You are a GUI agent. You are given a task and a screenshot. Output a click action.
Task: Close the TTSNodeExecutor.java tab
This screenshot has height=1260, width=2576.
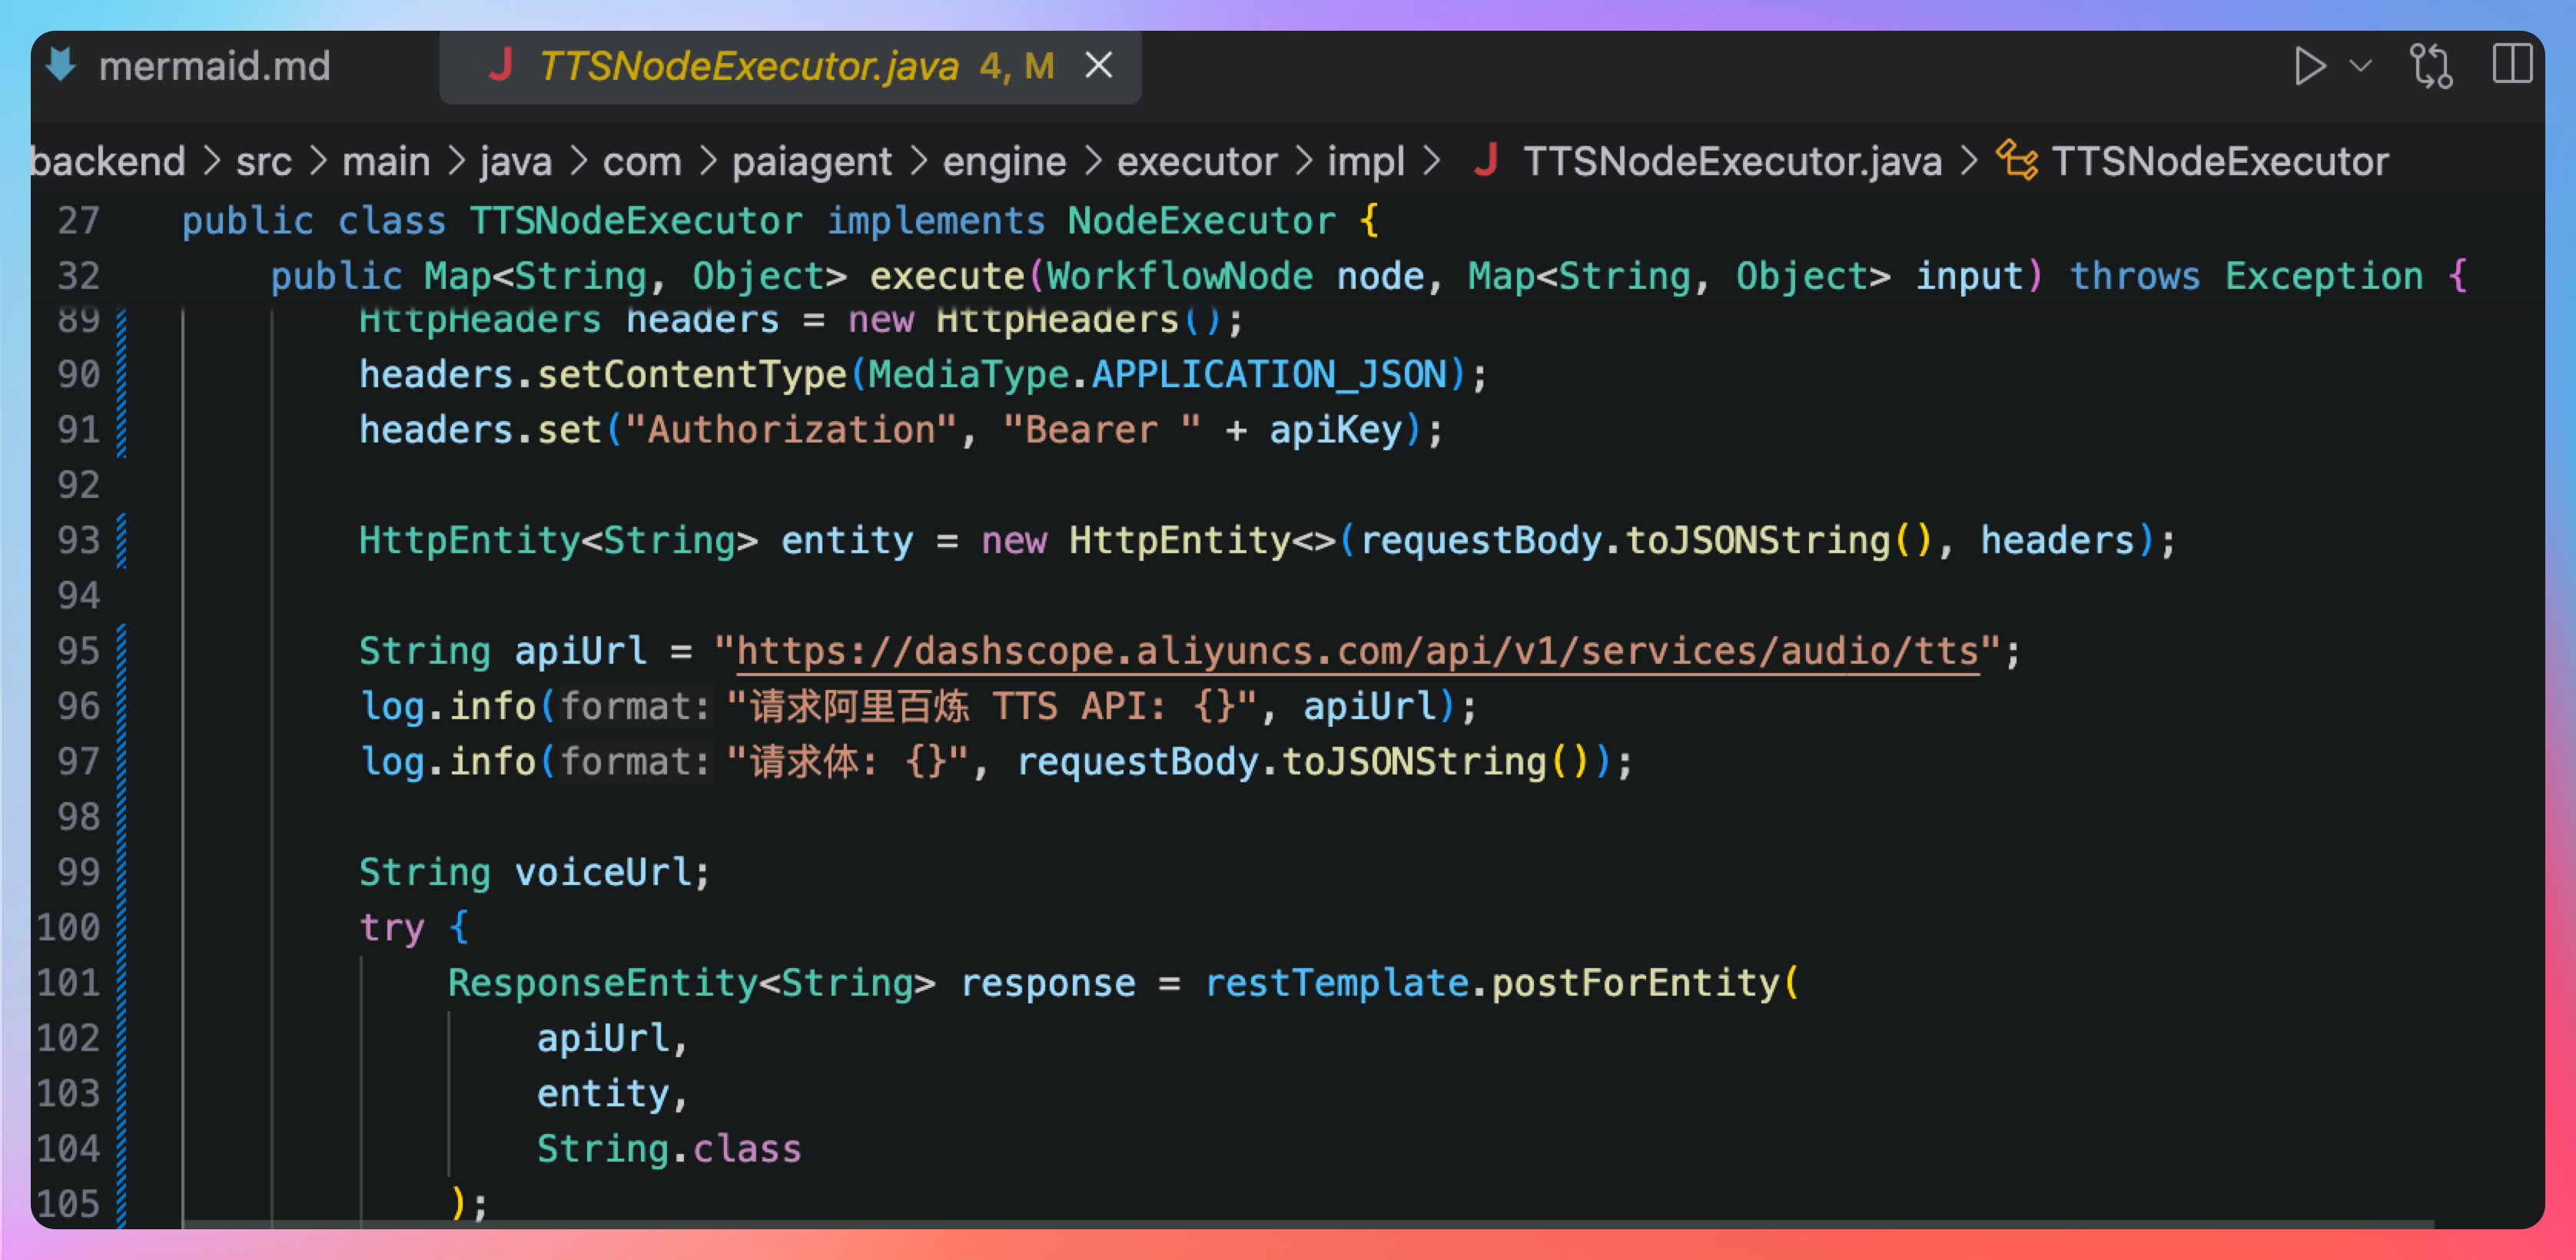(1099, 66)
